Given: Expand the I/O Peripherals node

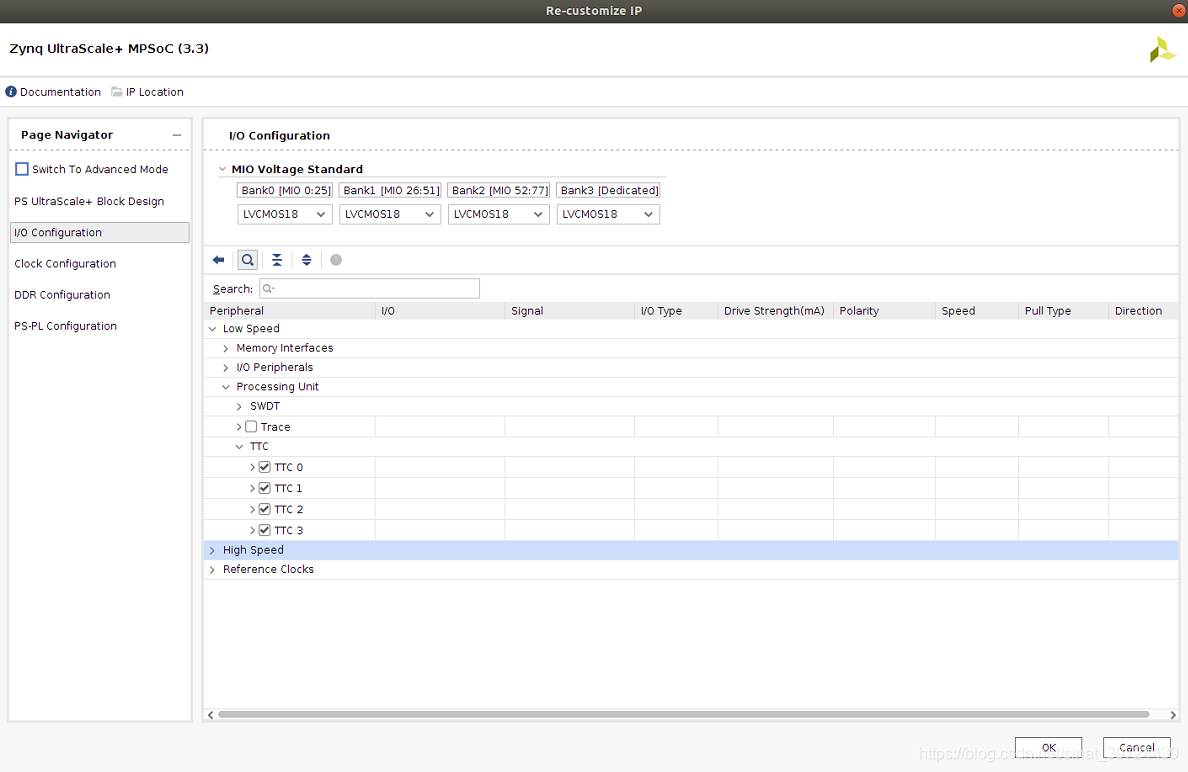Looking at the screenshot, I should coord(226,367).
